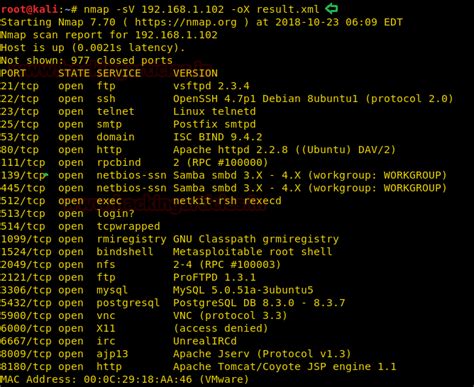Click the netkit-rsh rexecd version text
Image resolution: width=474 pixels, height=387 pixels.
coord(227,201)
